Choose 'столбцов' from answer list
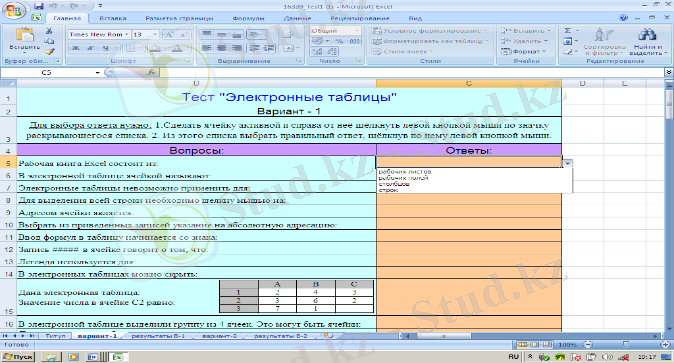Viewport: 674px width, 363px height. point(394,184)
